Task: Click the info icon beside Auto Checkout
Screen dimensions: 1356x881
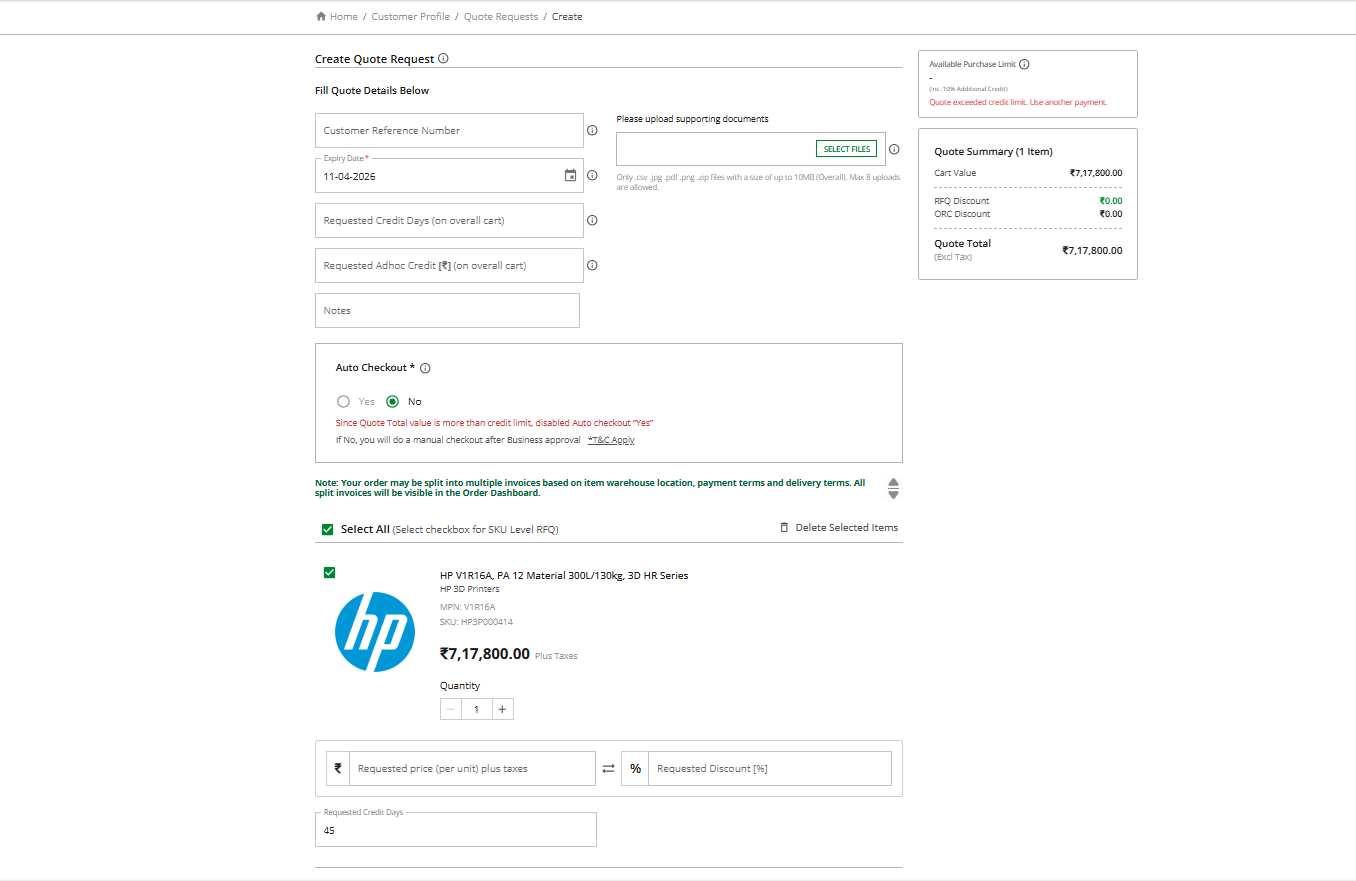Action: point(425,367)
